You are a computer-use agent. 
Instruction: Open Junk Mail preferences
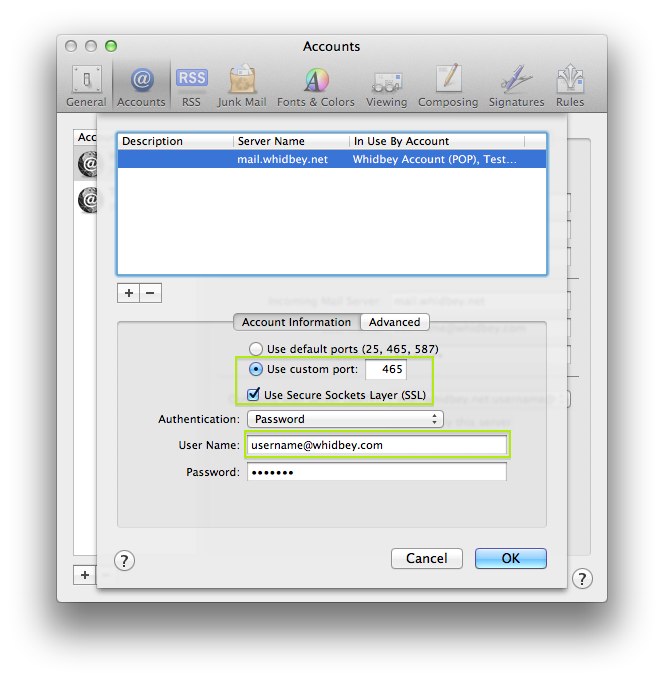pyautogui.click(x=242, y=86)
